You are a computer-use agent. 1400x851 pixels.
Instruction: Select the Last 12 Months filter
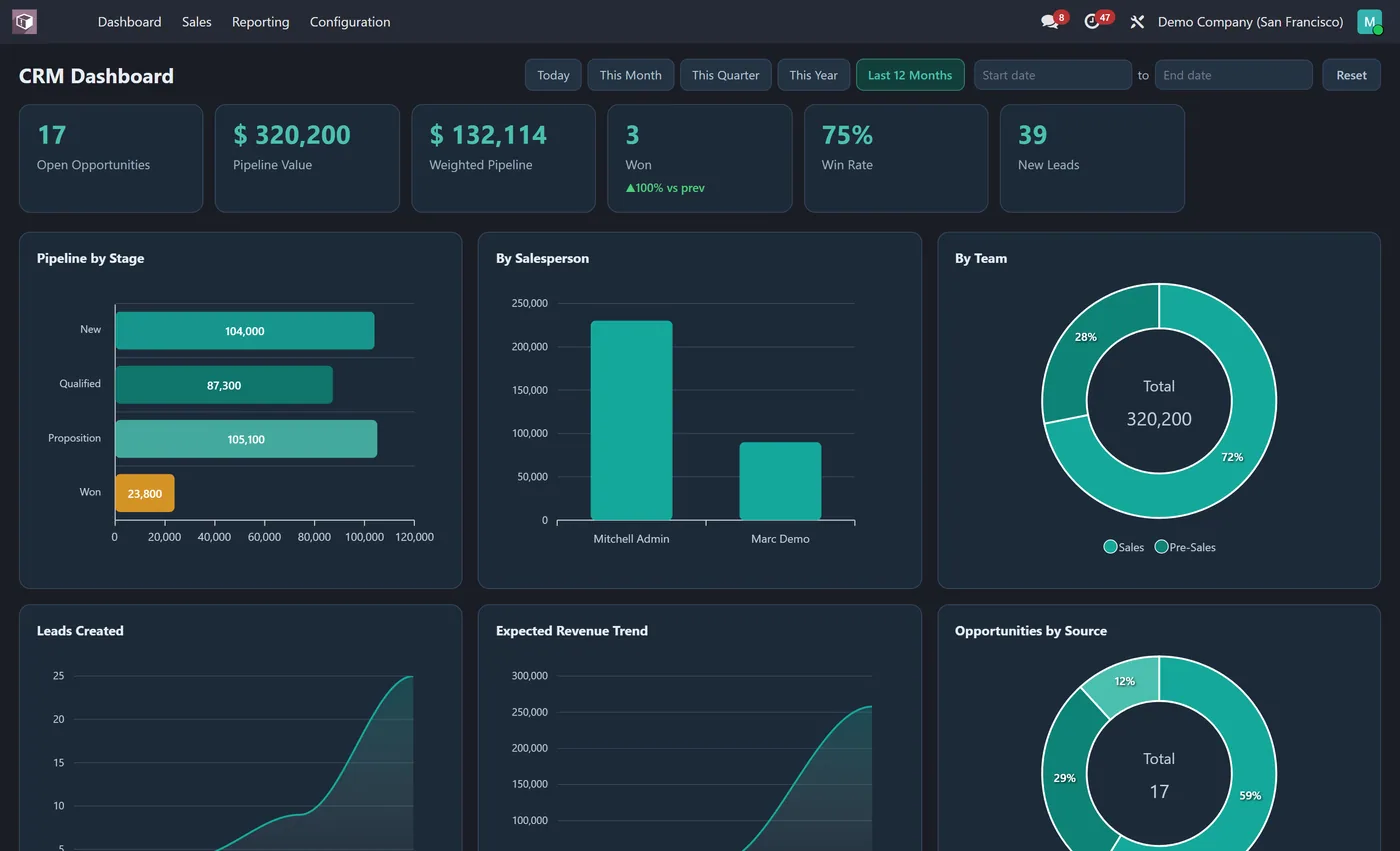point(910,75)
